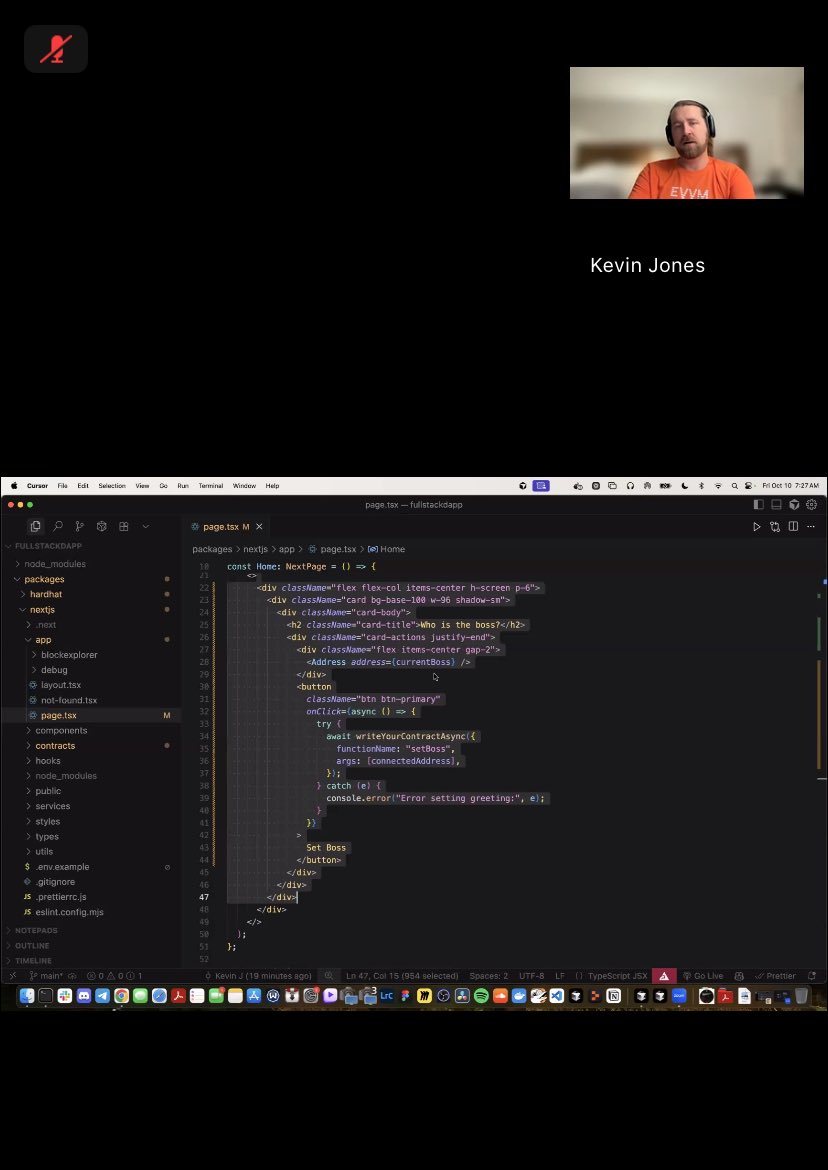This screenshot has width=828, height=1170.
Task: Open the Search view icon
Action: [x=57, y=527]
